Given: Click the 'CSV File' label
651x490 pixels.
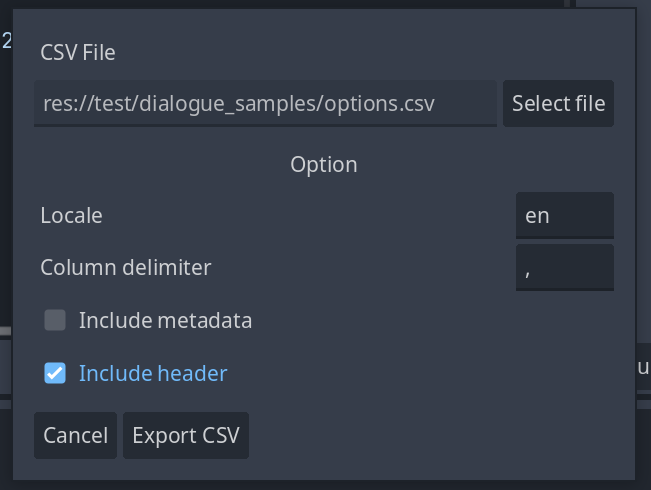Looking at the screenshot, I should click(x=78, y=52).
